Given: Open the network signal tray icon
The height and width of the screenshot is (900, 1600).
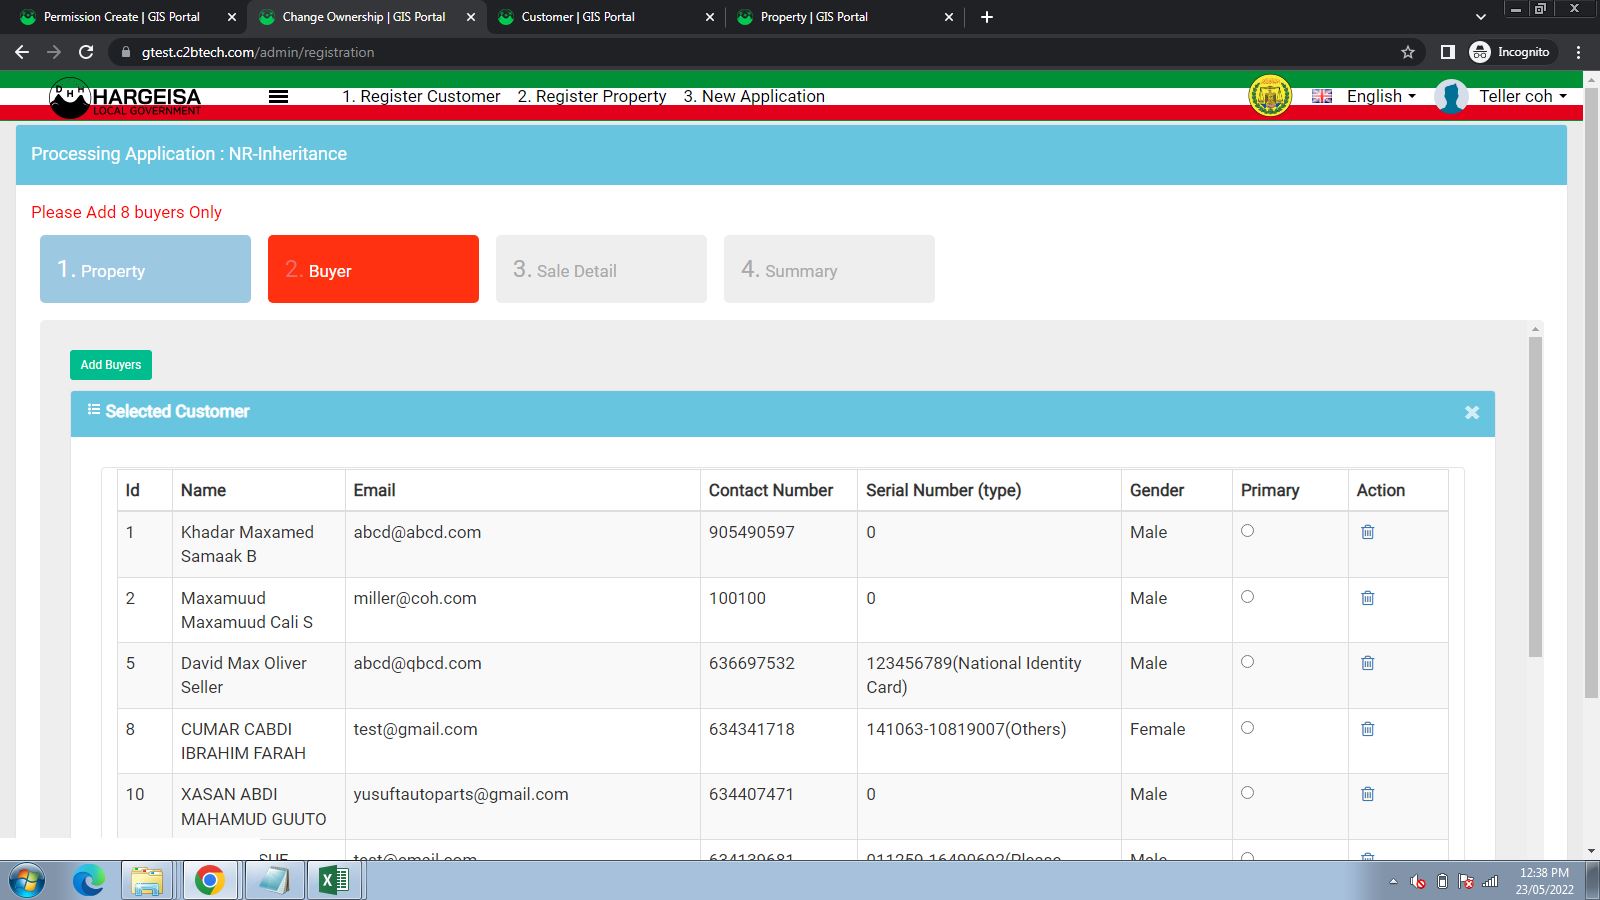Looking at the screenshot, I should coord(1490,882).
